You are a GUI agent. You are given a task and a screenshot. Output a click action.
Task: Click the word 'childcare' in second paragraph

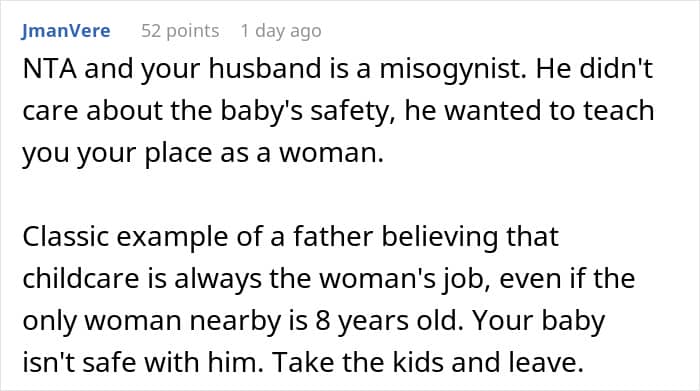[x=81, y=279]
